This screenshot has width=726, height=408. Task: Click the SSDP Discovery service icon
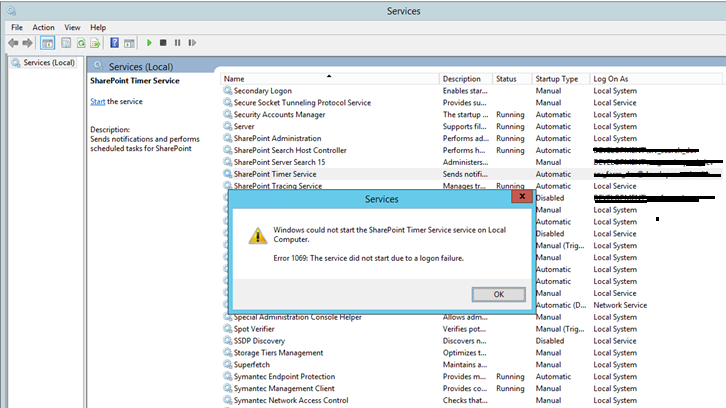click(227, 340)
